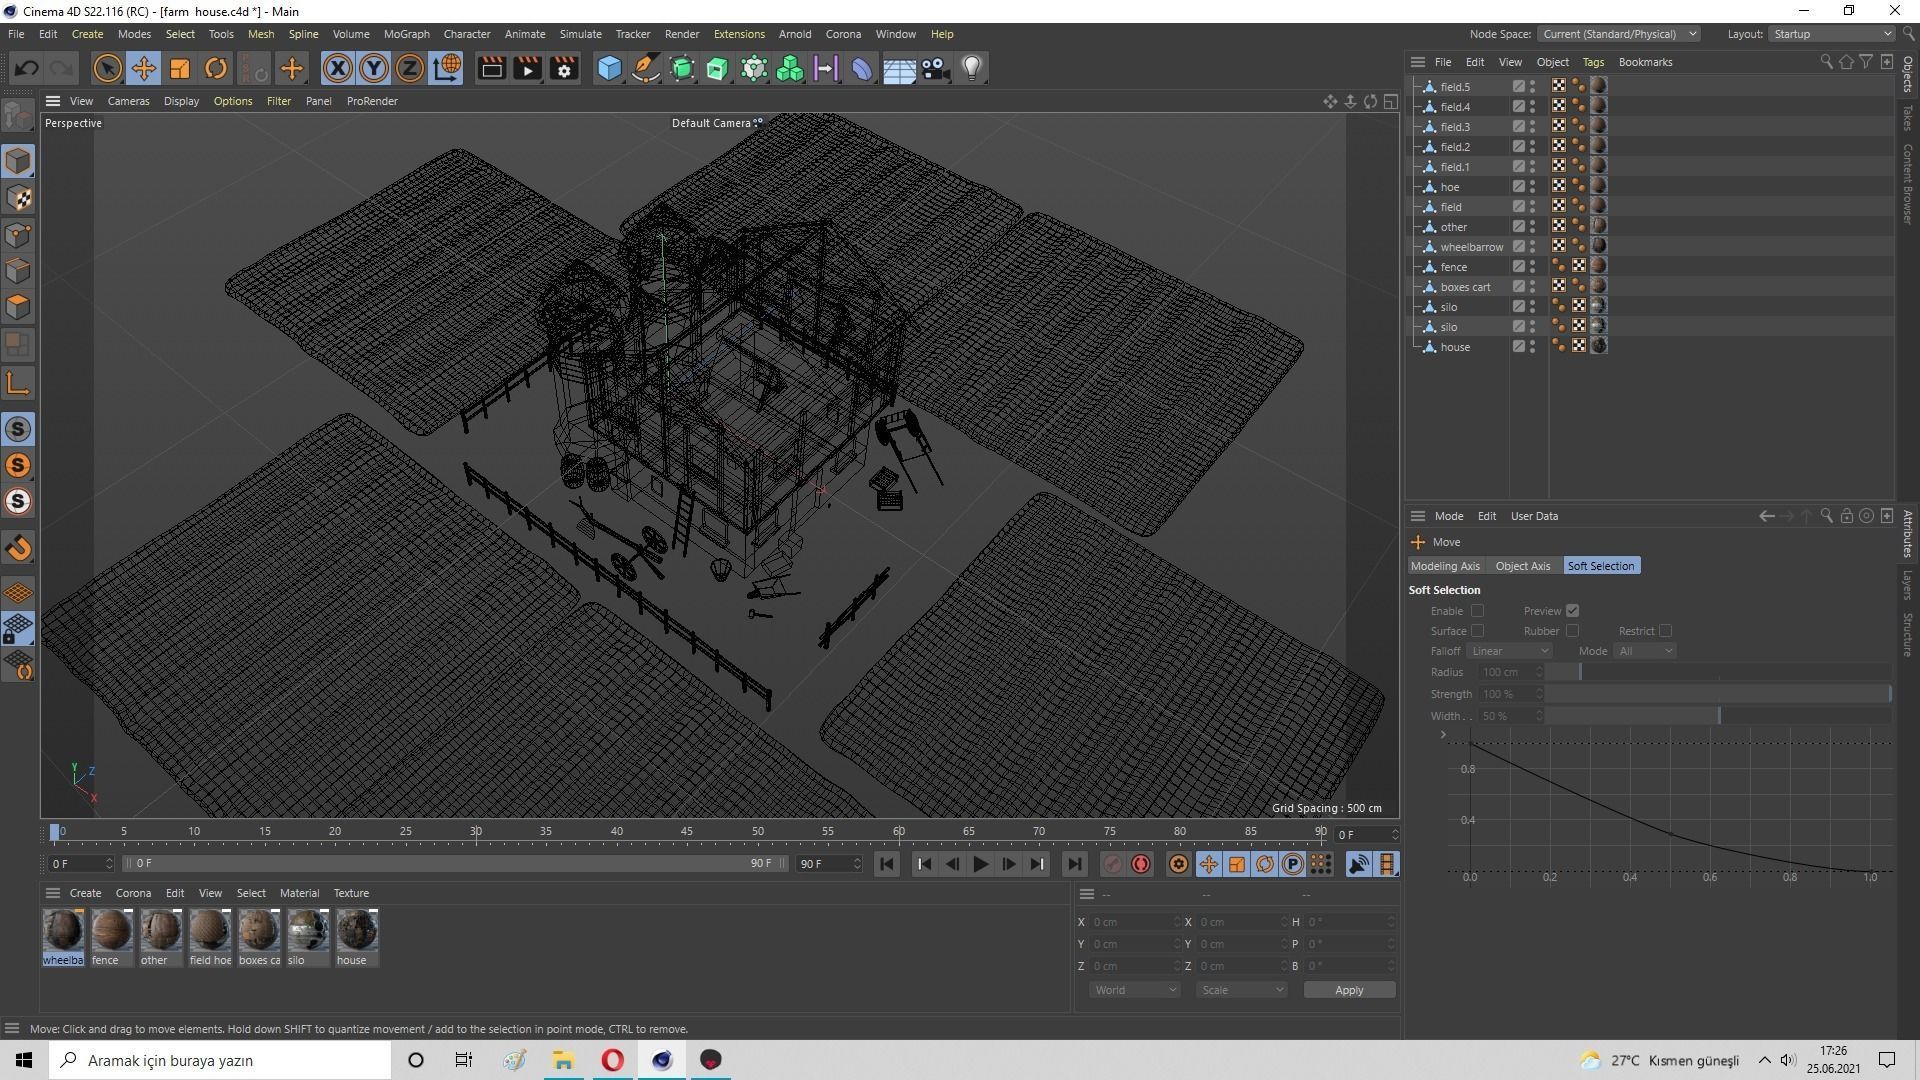Toggle Z axis lock icon
Image resolution: width=1920 pixels, height=1080 pixels.
coord(410,68)
